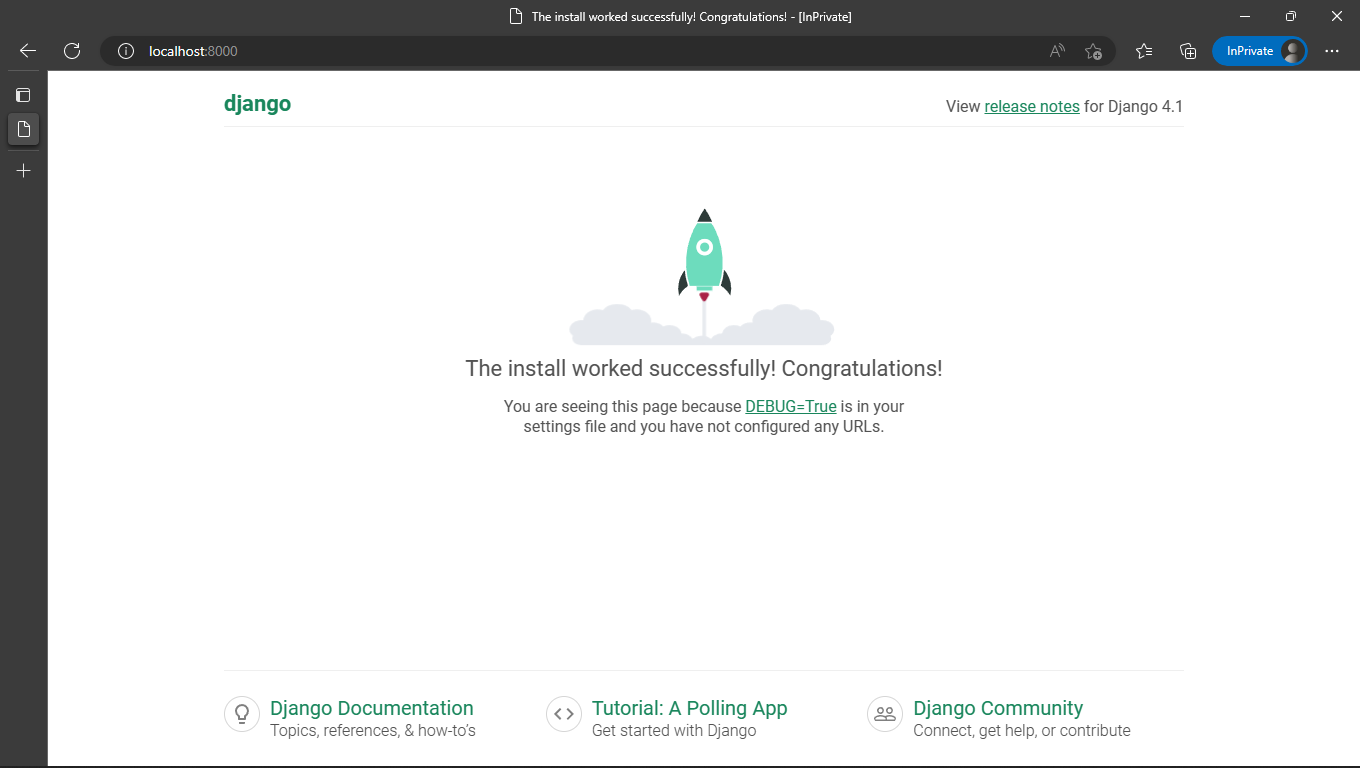Click the people community icon

[885, 714]
